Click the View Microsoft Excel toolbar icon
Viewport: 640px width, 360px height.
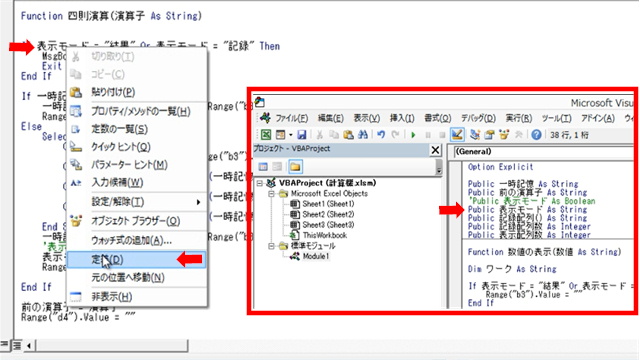(266, 134)
